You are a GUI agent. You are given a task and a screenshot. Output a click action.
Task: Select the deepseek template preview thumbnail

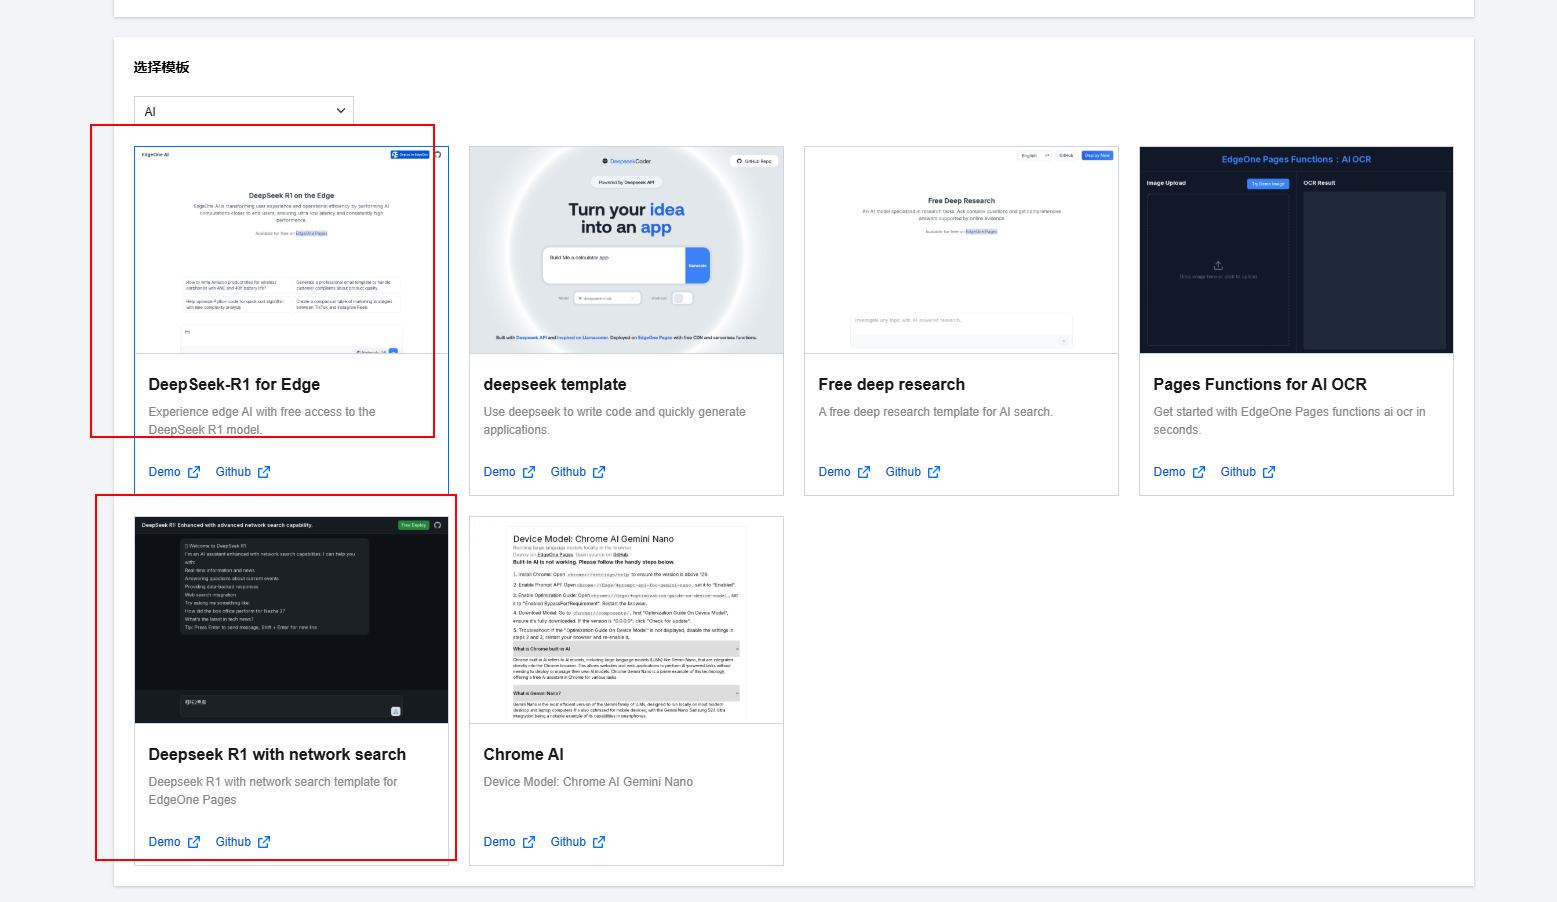click(x=626, y=250)
